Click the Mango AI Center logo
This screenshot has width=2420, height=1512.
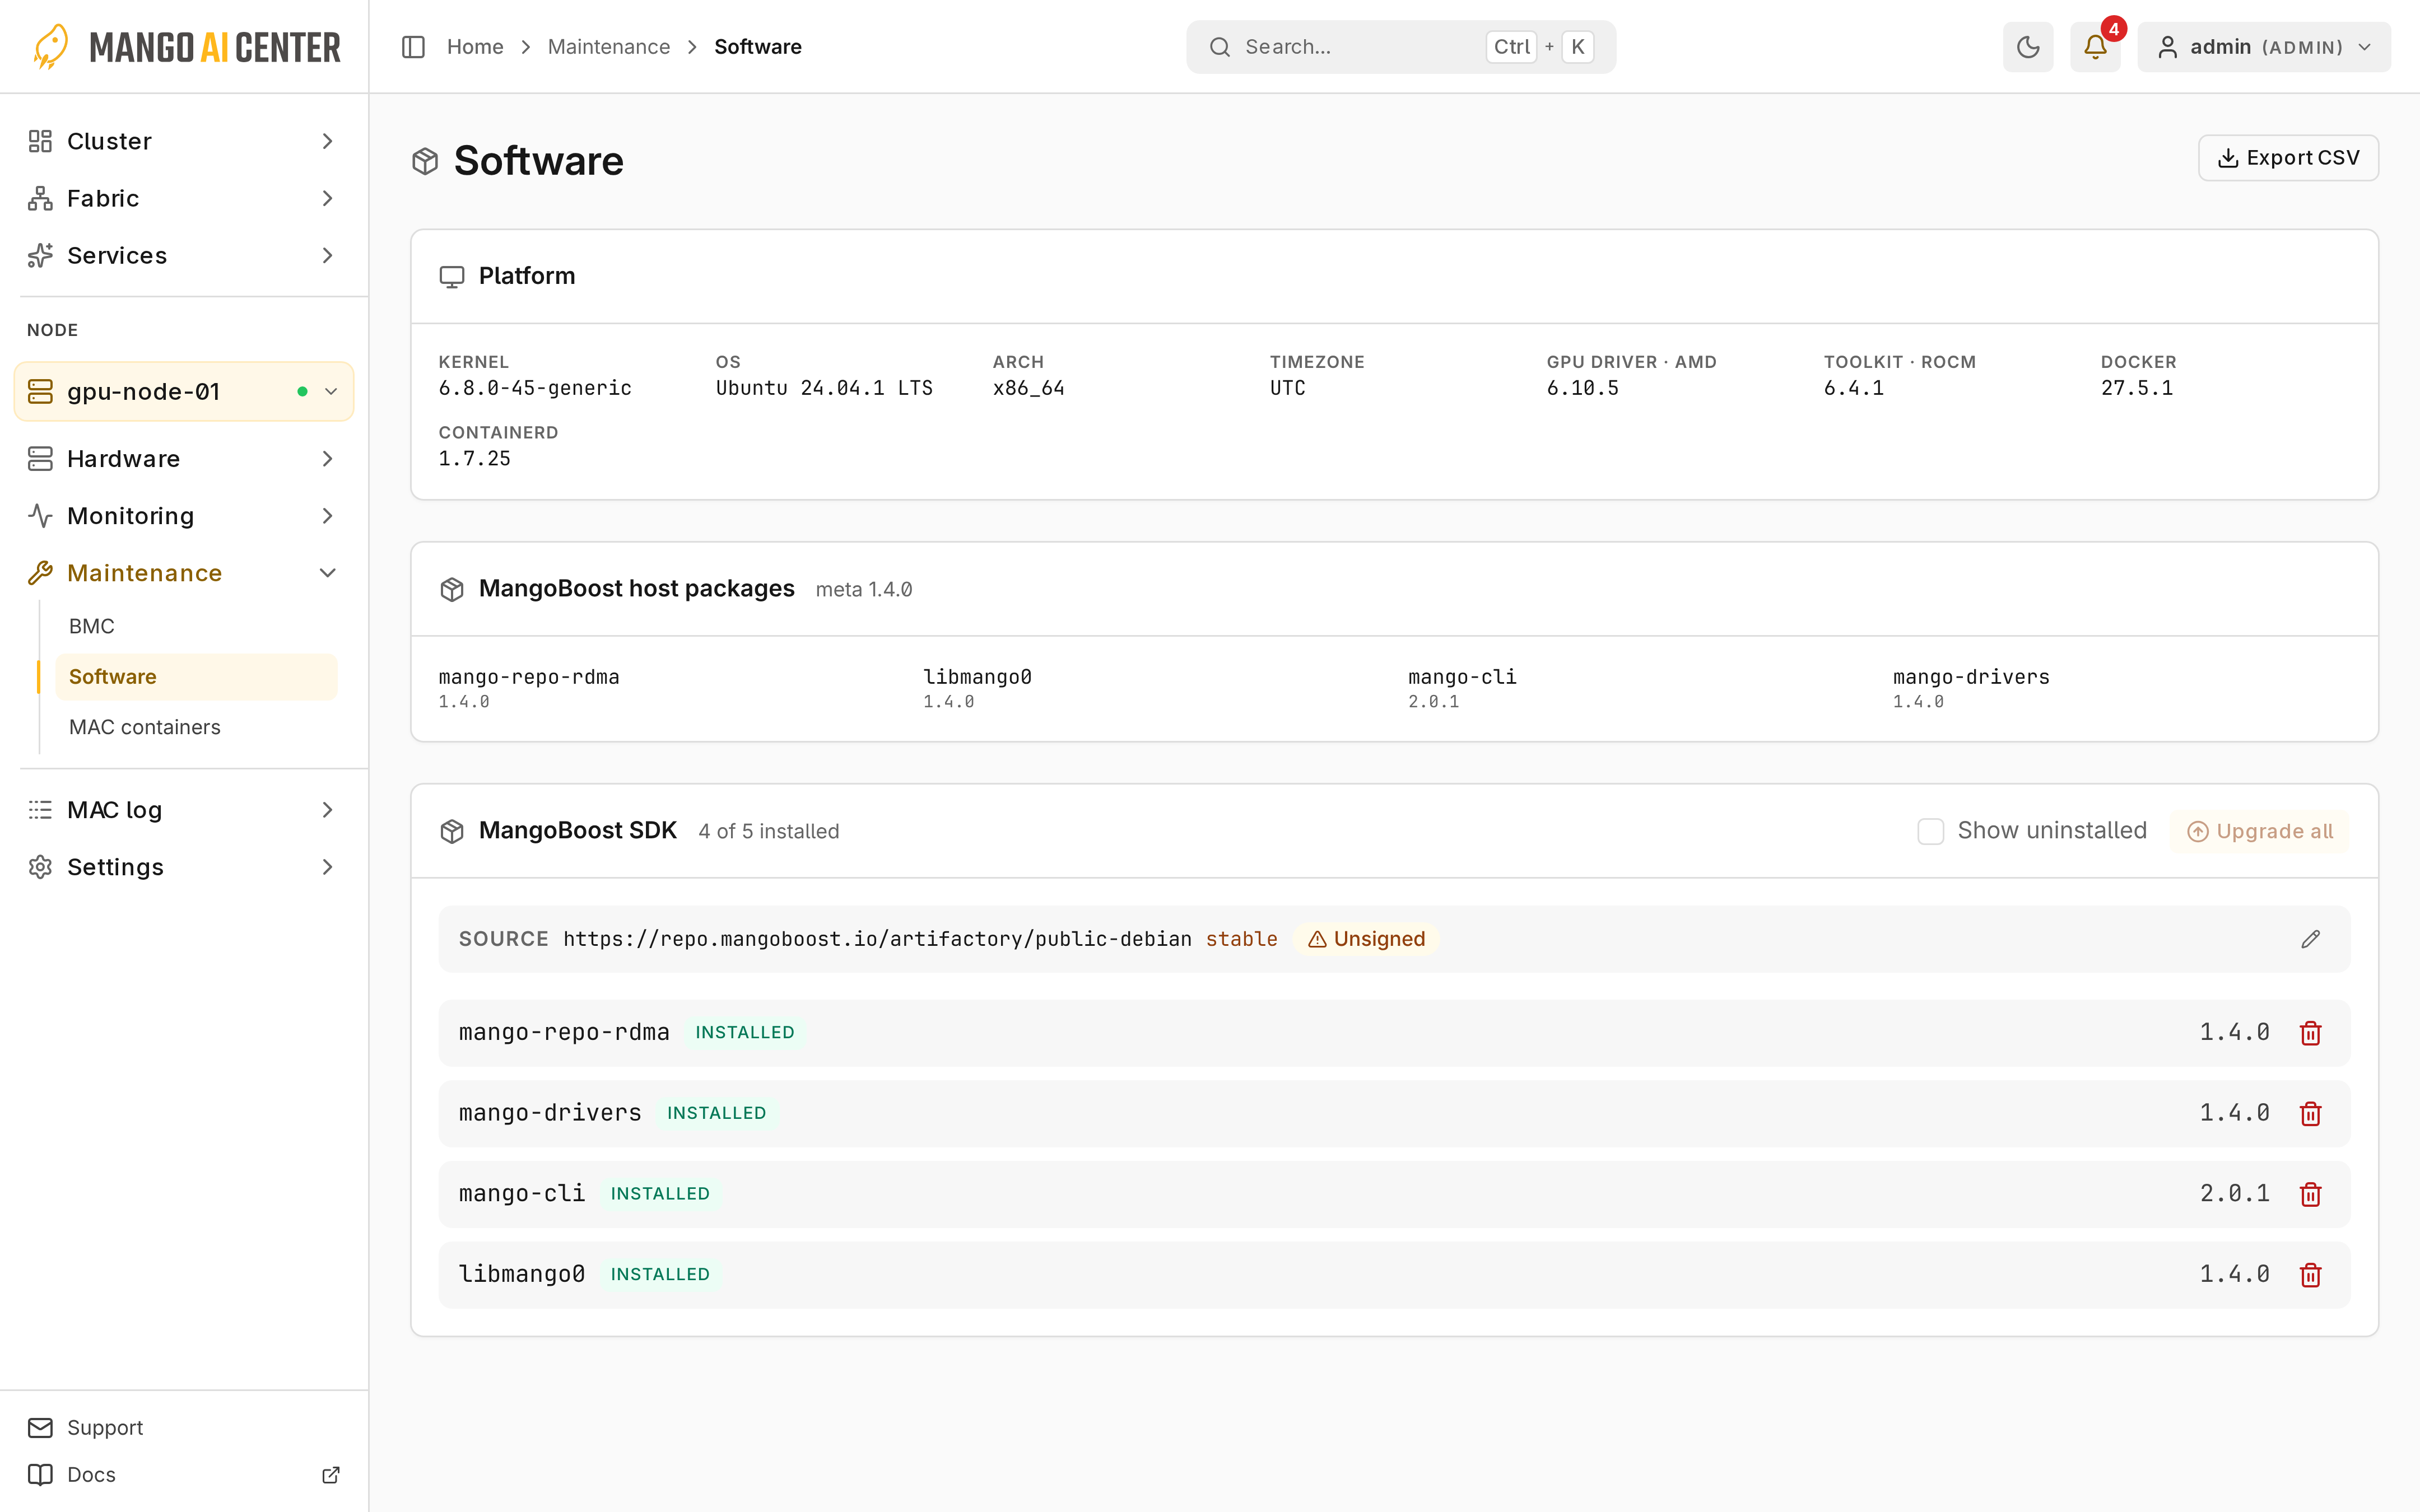click(186, 47)
